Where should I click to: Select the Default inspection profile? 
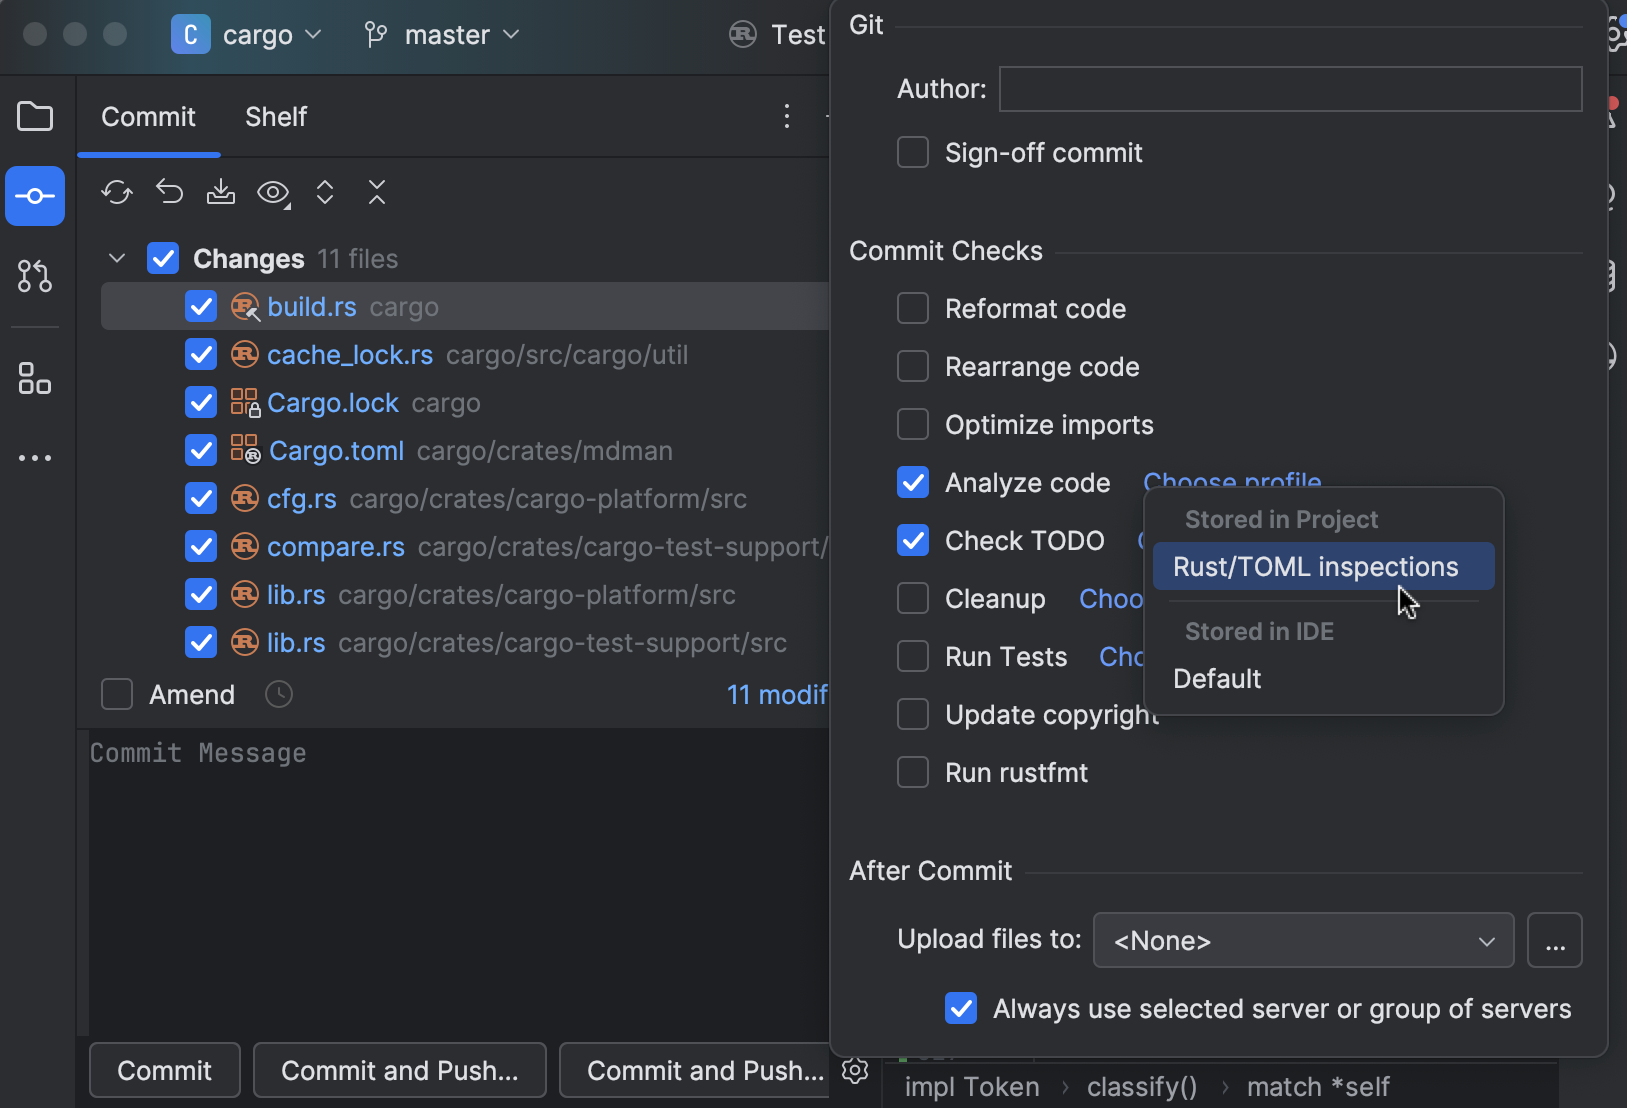click(1217, 679)
